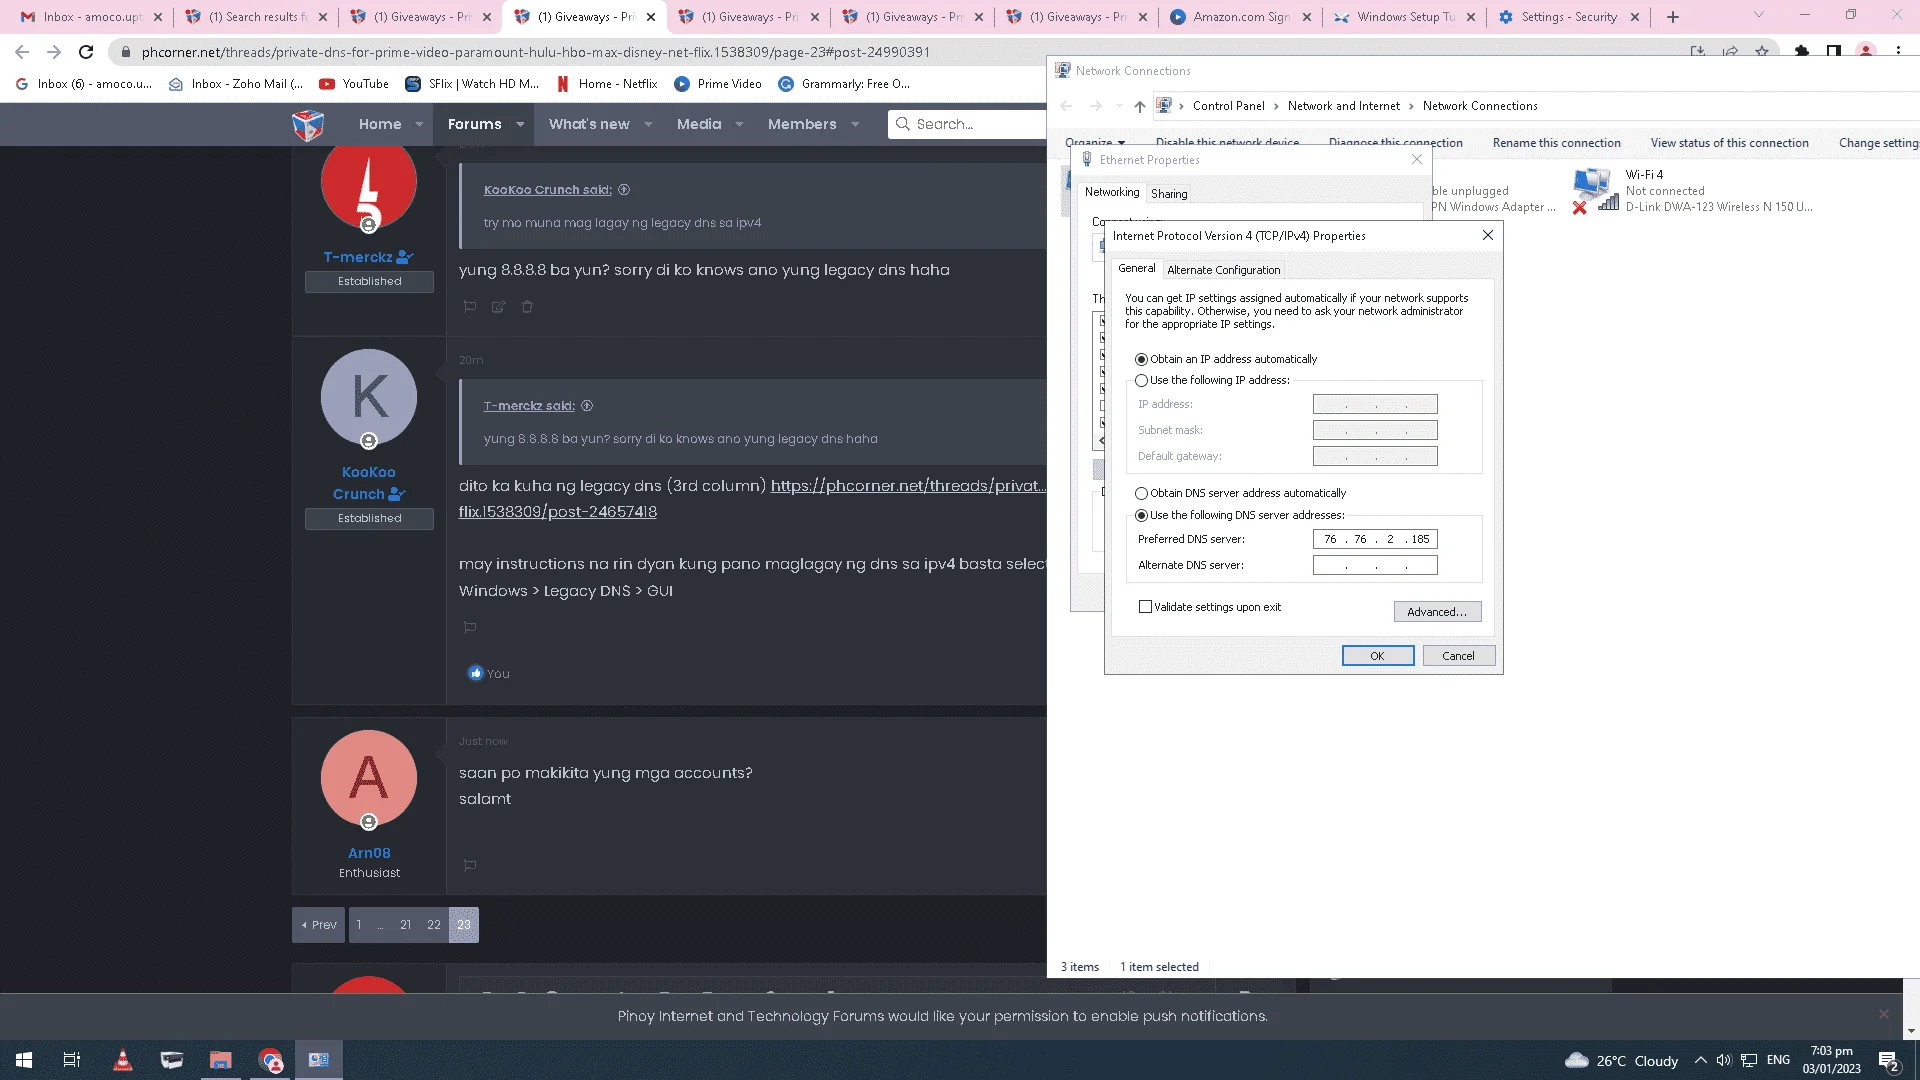Viewport: 1920px width, 1080px height.
Task: Click OK in IPv4 Properties dialog
Action: coord(1378,656)
